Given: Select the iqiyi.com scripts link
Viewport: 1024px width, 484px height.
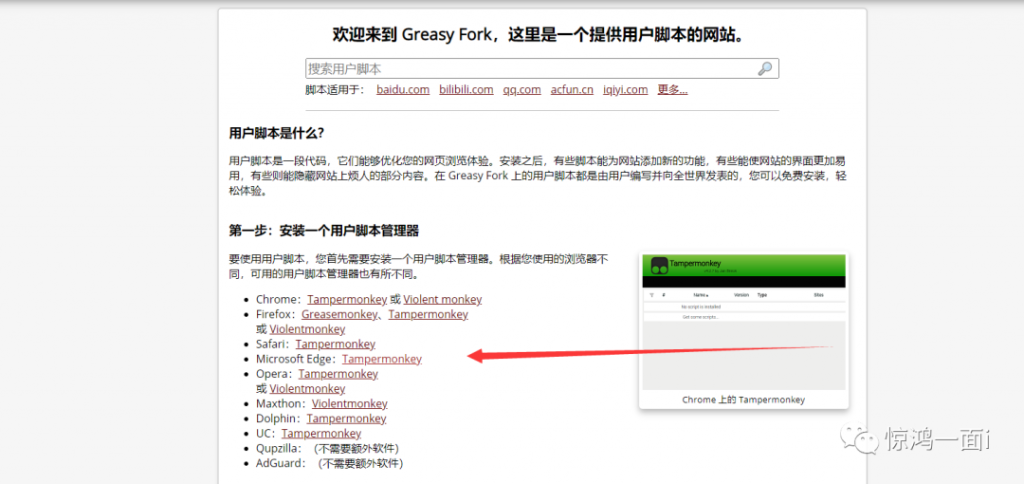Looking at the screenshot, I should click(x=625, y=90).
